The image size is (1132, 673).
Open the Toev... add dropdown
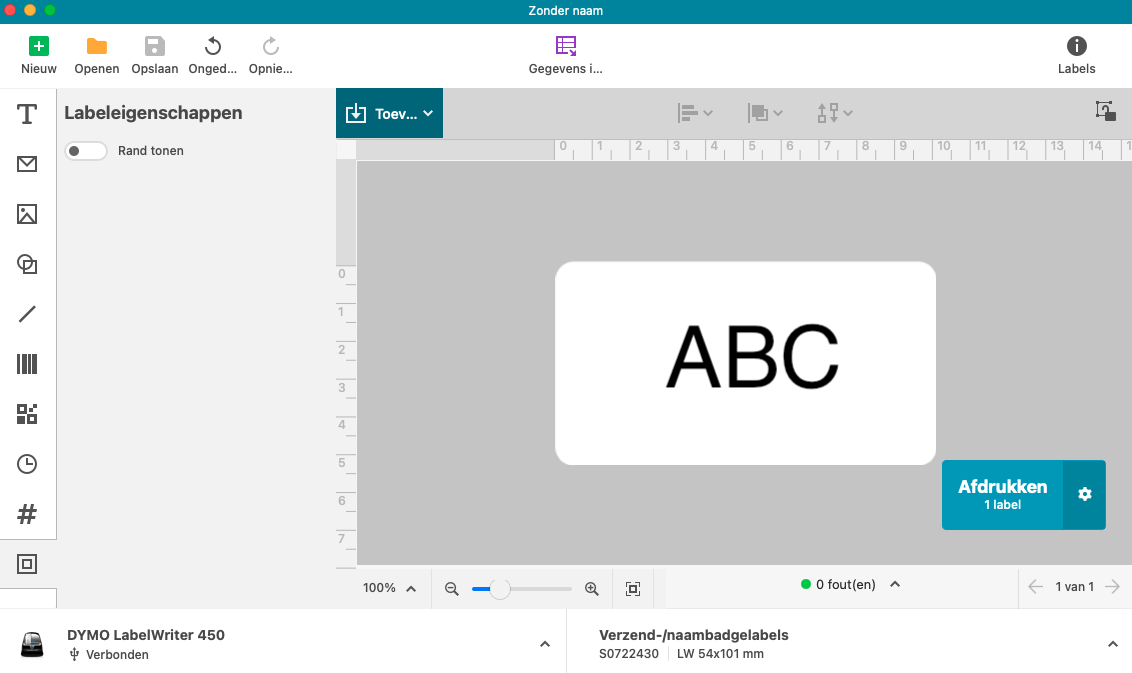tap(389, 113)
